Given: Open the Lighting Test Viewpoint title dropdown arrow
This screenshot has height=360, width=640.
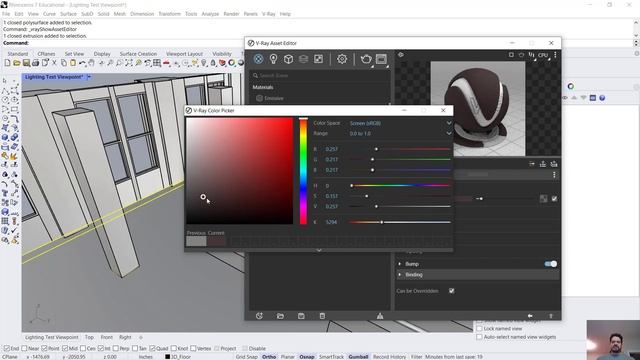Looking at the screenshot, I should tap(89, 77).
